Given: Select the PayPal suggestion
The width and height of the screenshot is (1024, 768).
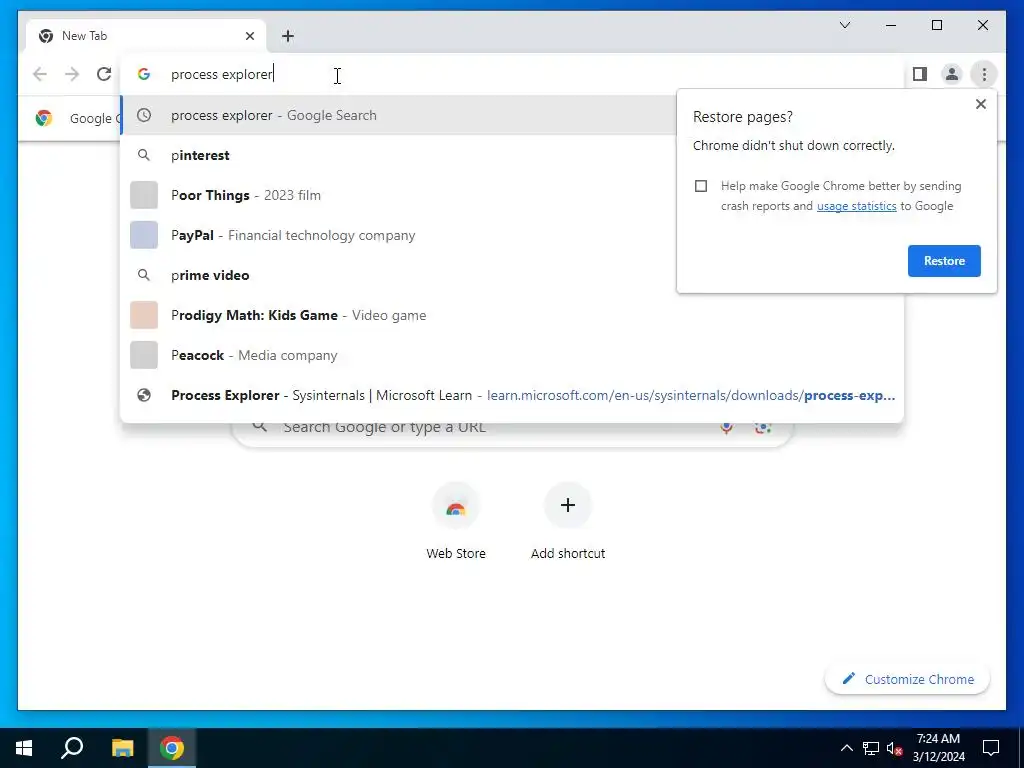Looking at the screenshot, I should pyautogui.click(x=398, y=235).
